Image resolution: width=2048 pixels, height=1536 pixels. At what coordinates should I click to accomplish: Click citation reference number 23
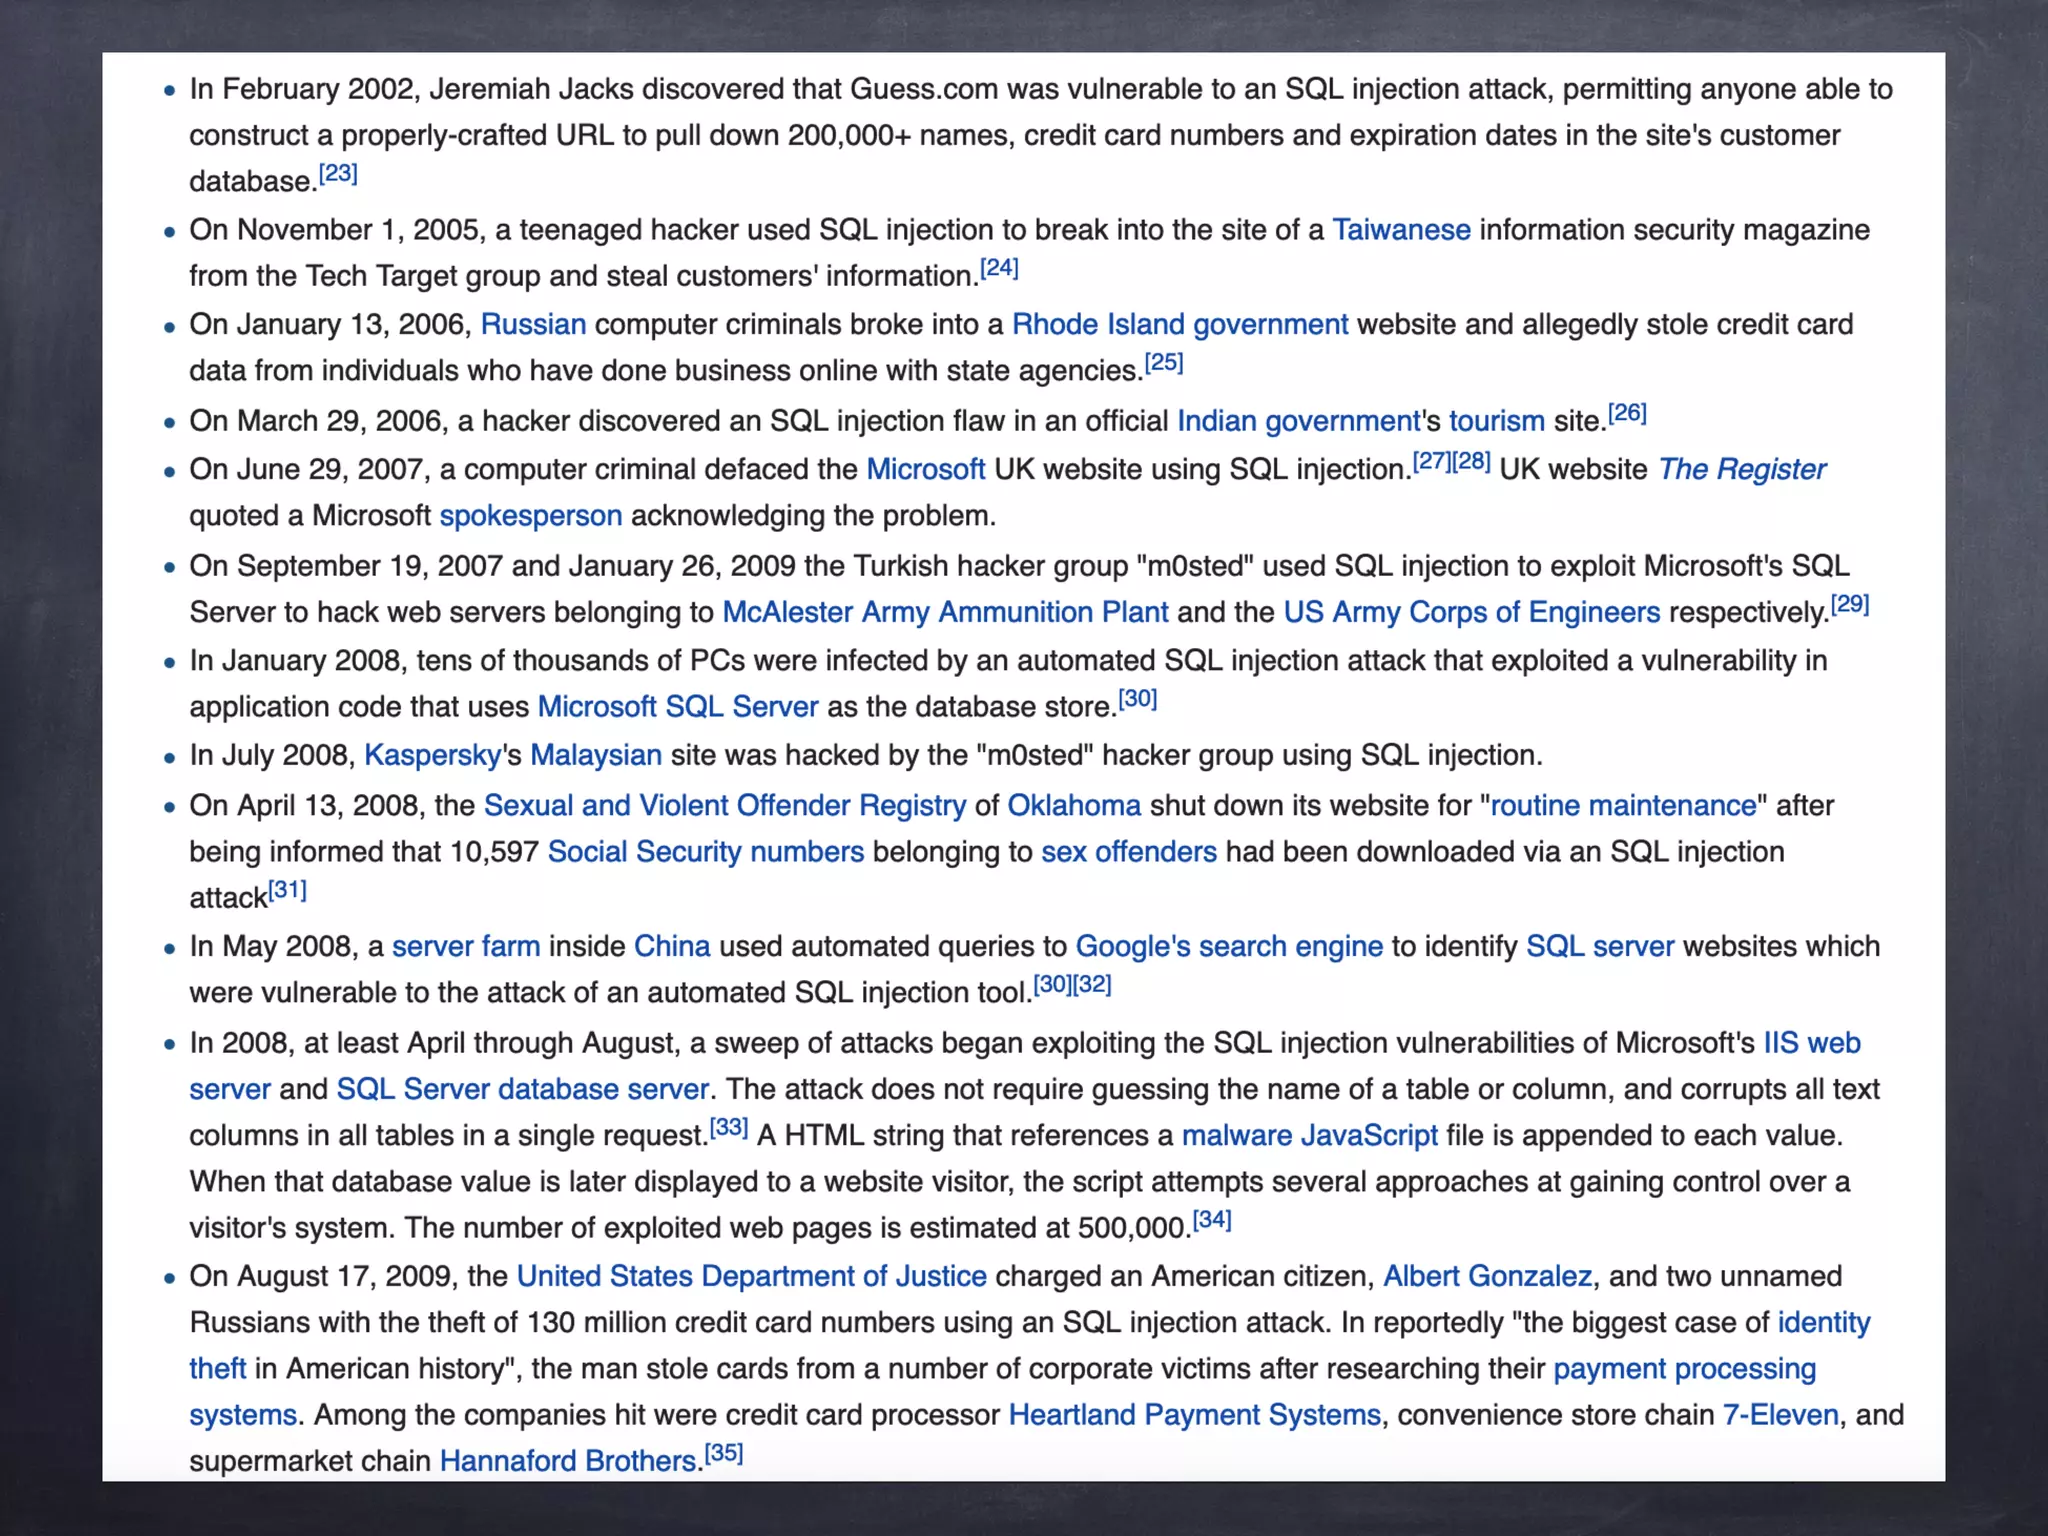point(338,174)
